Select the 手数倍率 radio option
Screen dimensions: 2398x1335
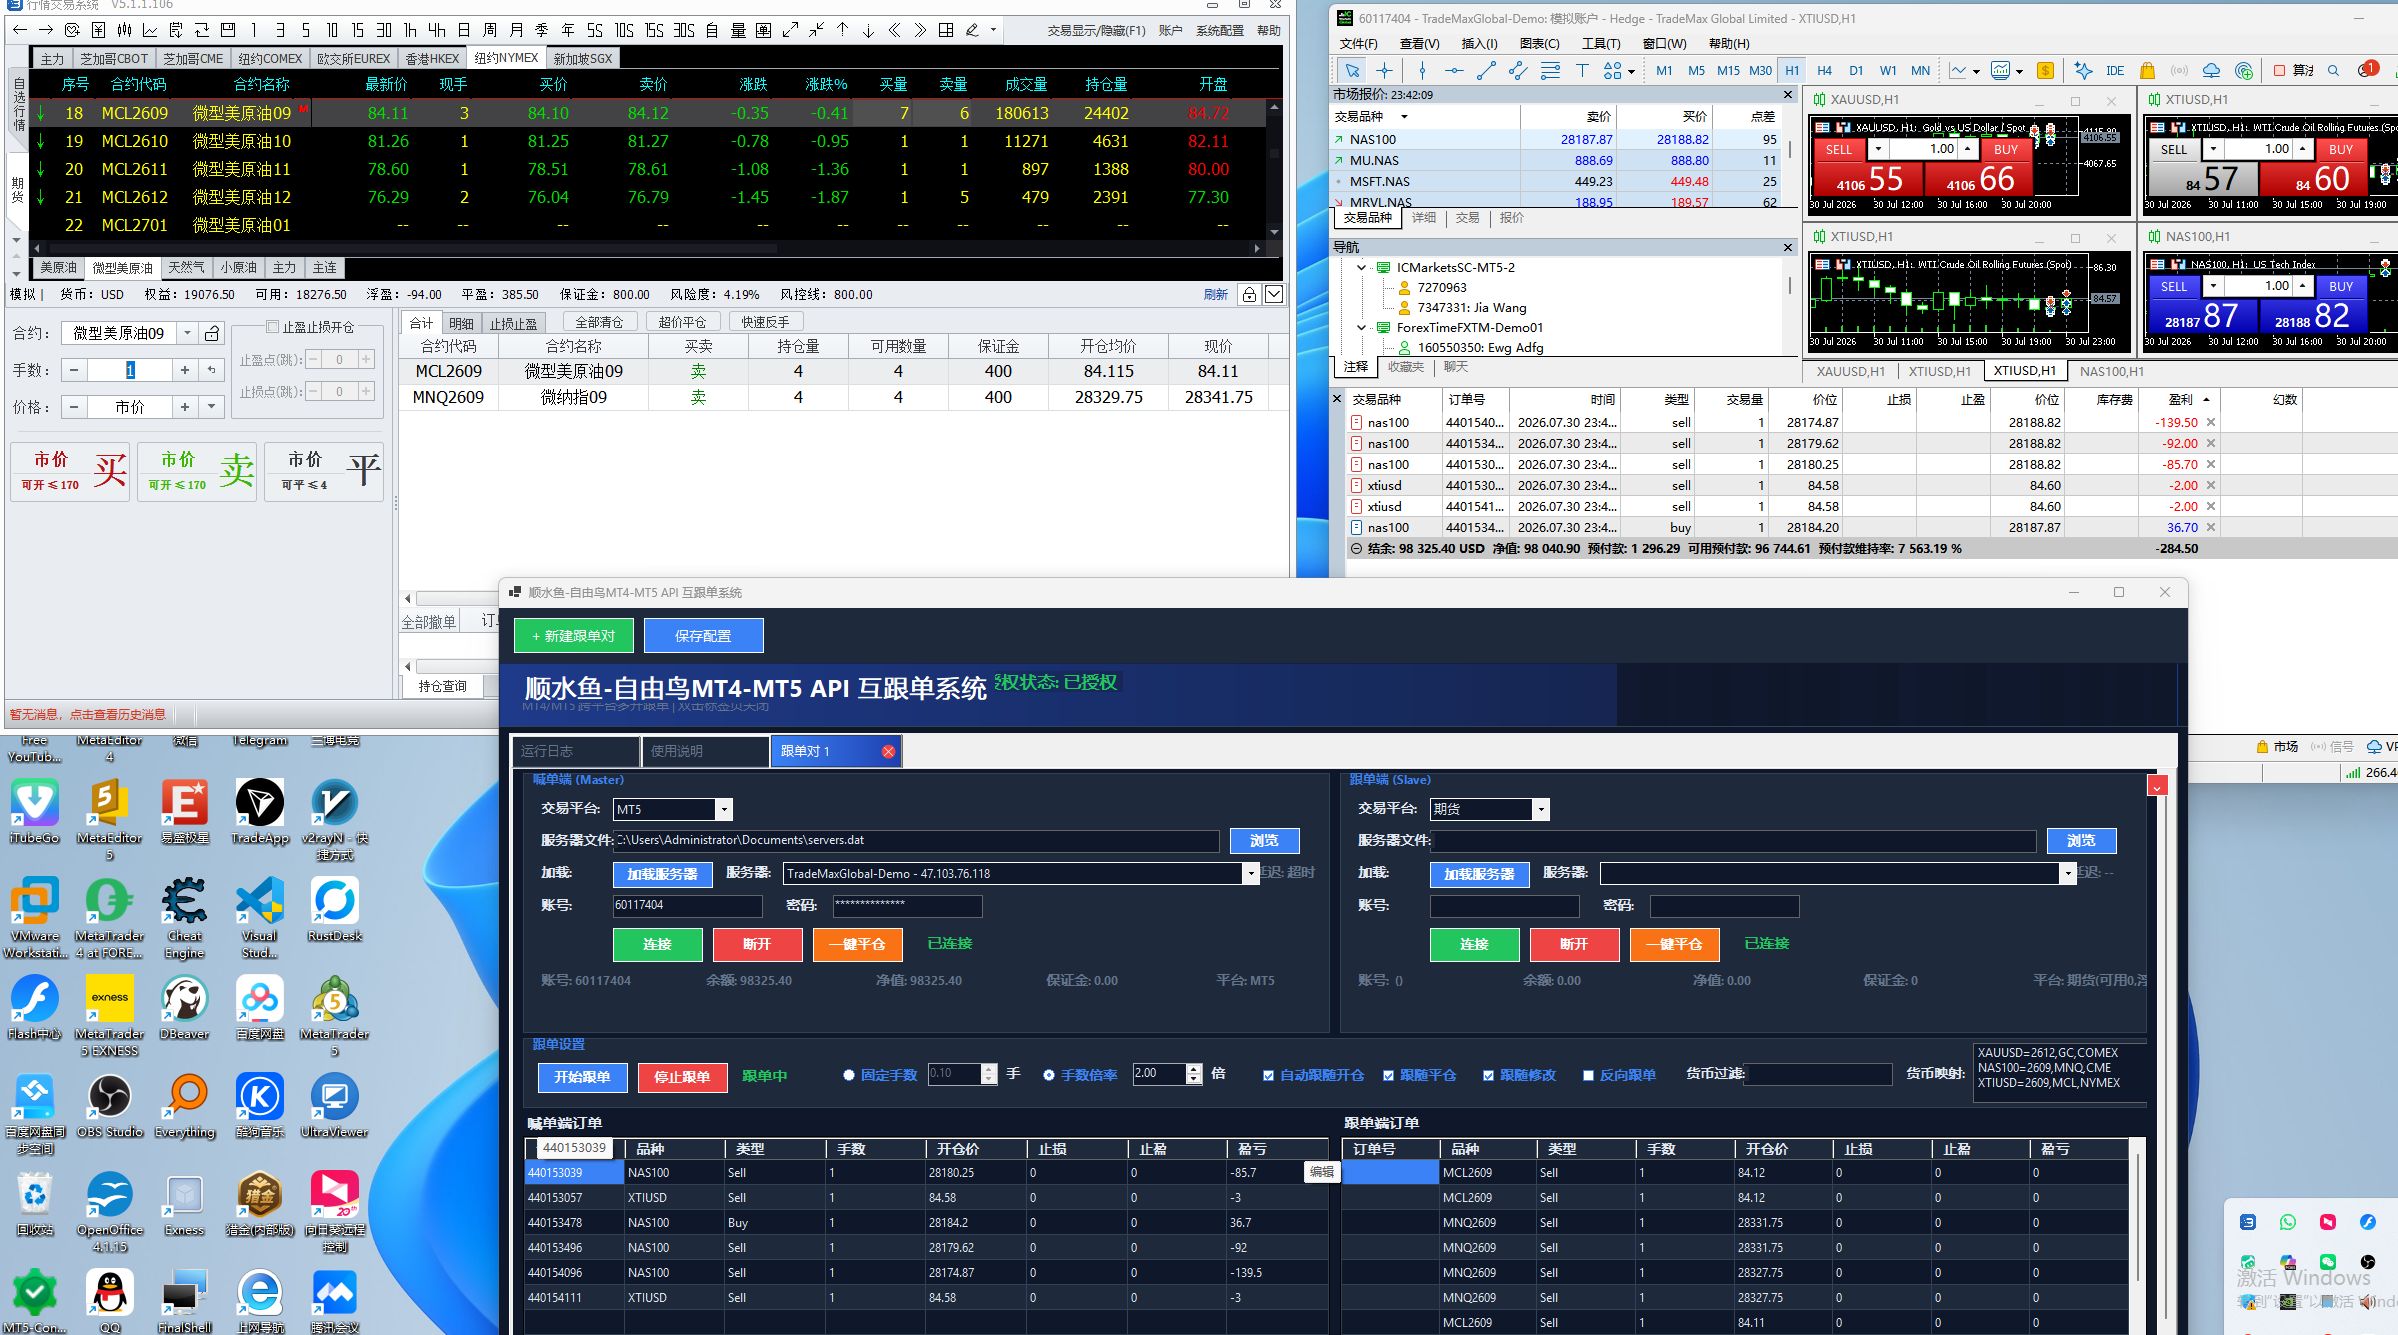[x=1049, y=1075]
